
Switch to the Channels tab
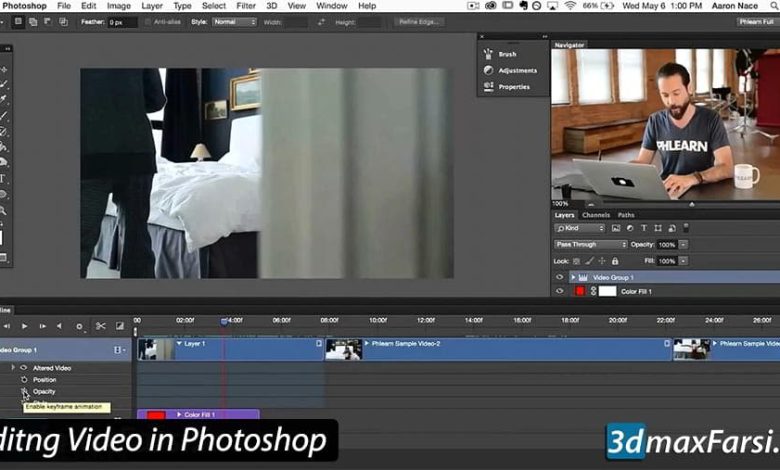pos(596,215)
